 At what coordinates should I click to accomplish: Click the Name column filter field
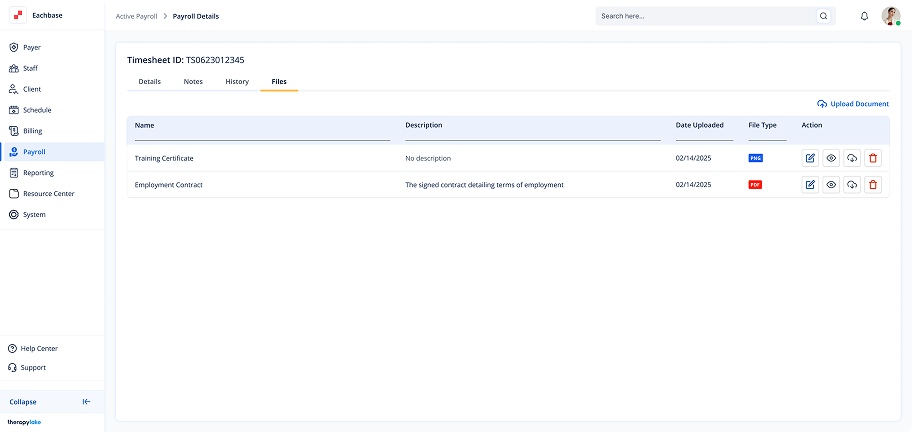point(262,136)
